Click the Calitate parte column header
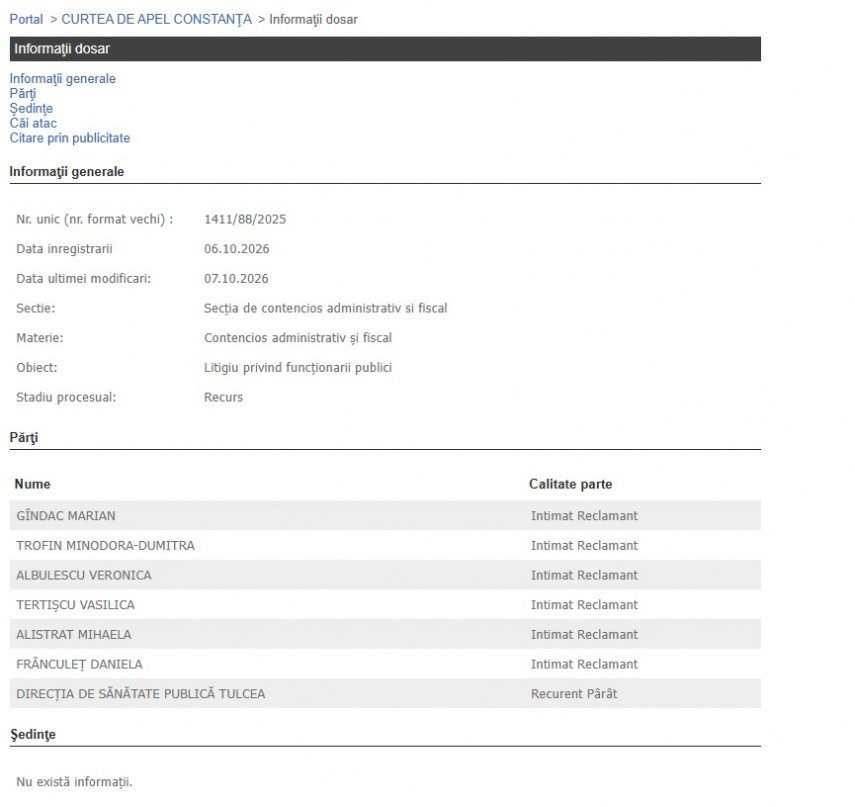This screenshot has height=807, width=855. [570, 484]
